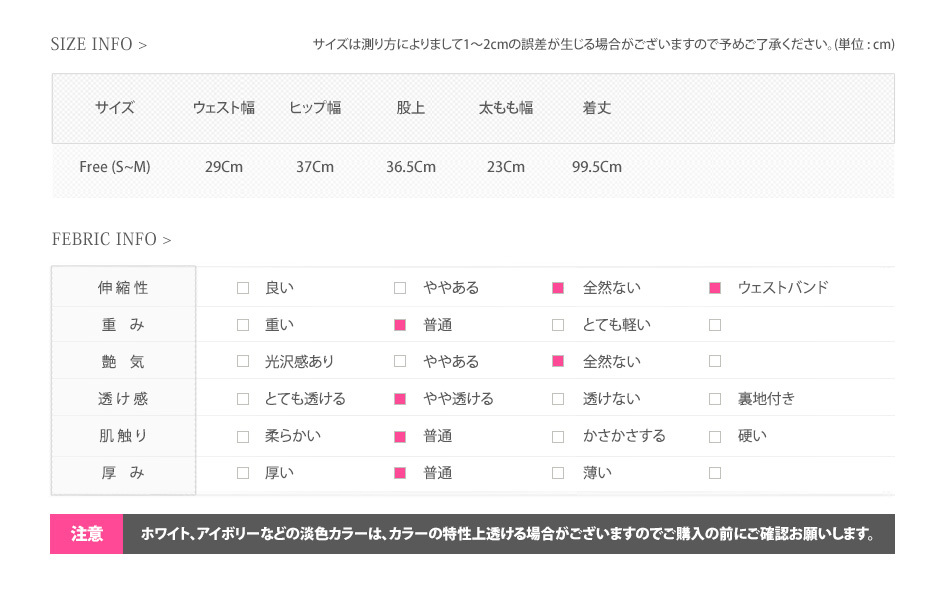Click the FEBRIC INFO > heading
The width and height of the screenshot is (946, 612).
112,239
